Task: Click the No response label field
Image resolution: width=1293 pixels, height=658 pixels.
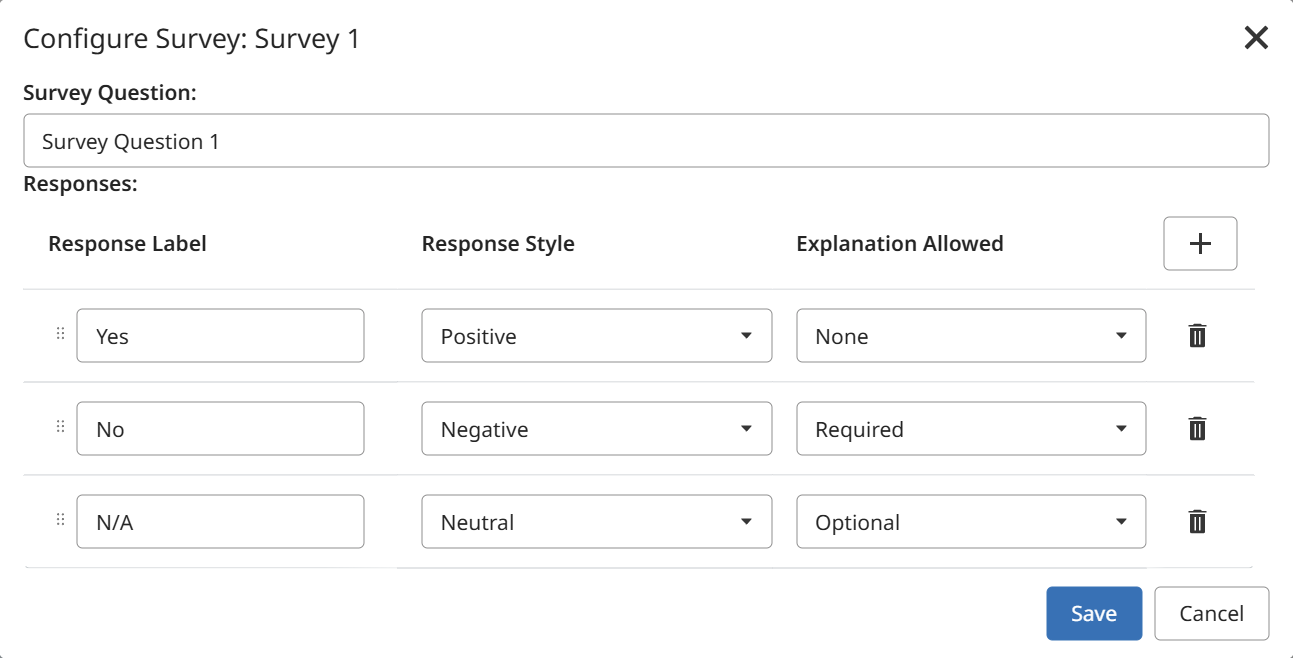Action: pyautogui.click(x=220, y=429)
